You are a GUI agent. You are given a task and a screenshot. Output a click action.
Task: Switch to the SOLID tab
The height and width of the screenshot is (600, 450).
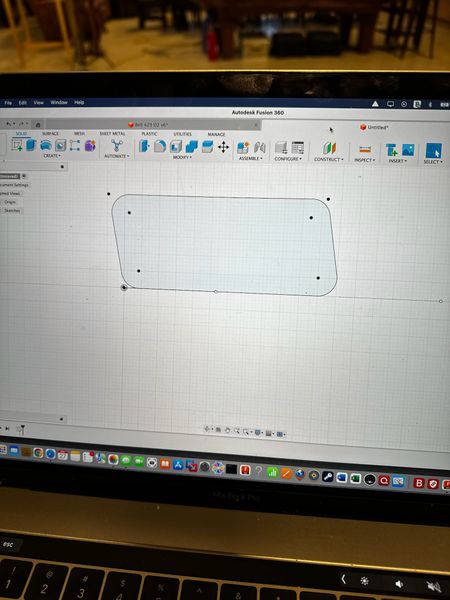coord(21,134)
